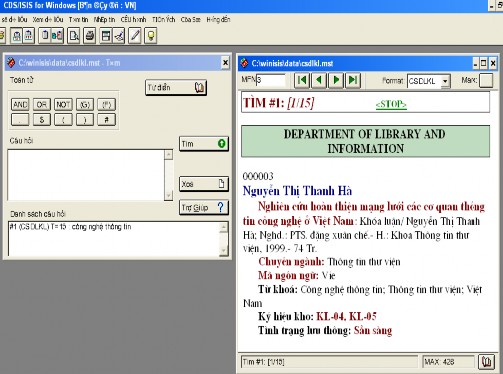Click the app icon in the record window title bar
This screenshot has width=503, height=374.
tap(244, 63)
